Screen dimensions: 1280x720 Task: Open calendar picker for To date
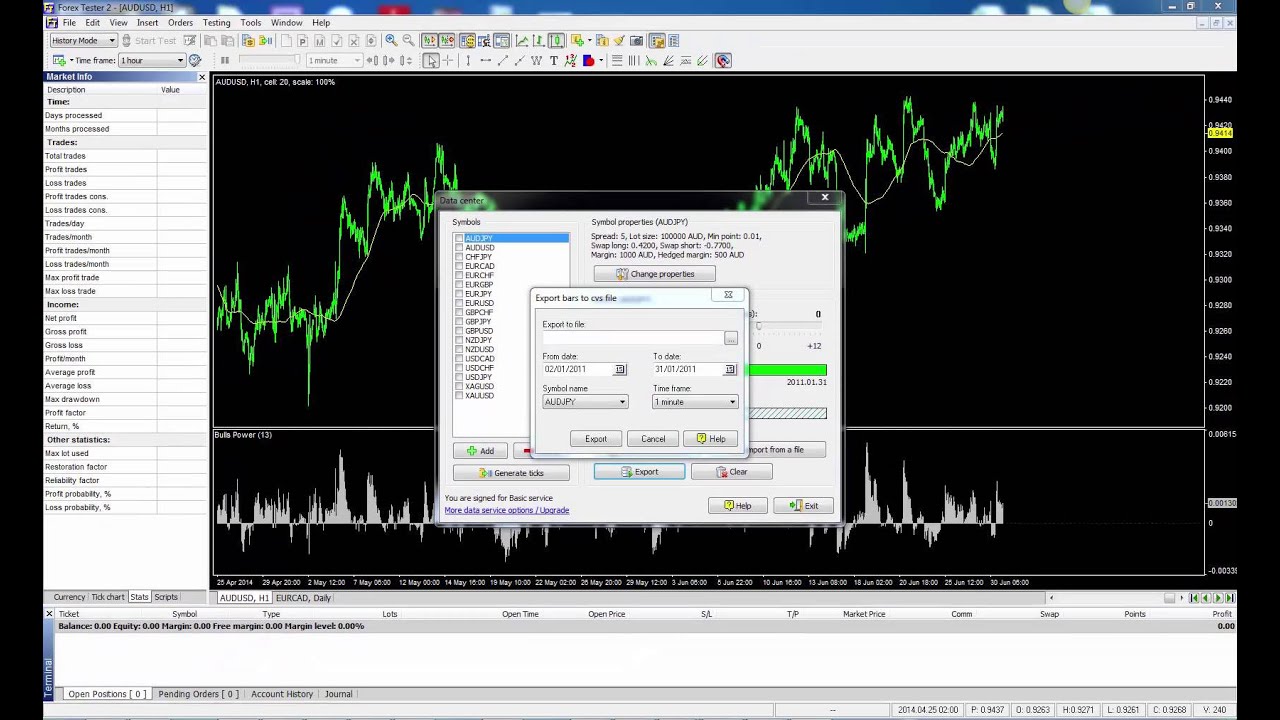730,369
